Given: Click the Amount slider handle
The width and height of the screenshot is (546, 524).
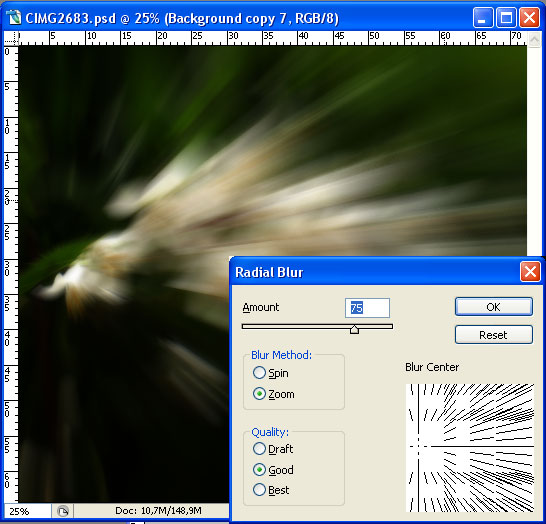Looking at the screenshot, I should (354, 329).
